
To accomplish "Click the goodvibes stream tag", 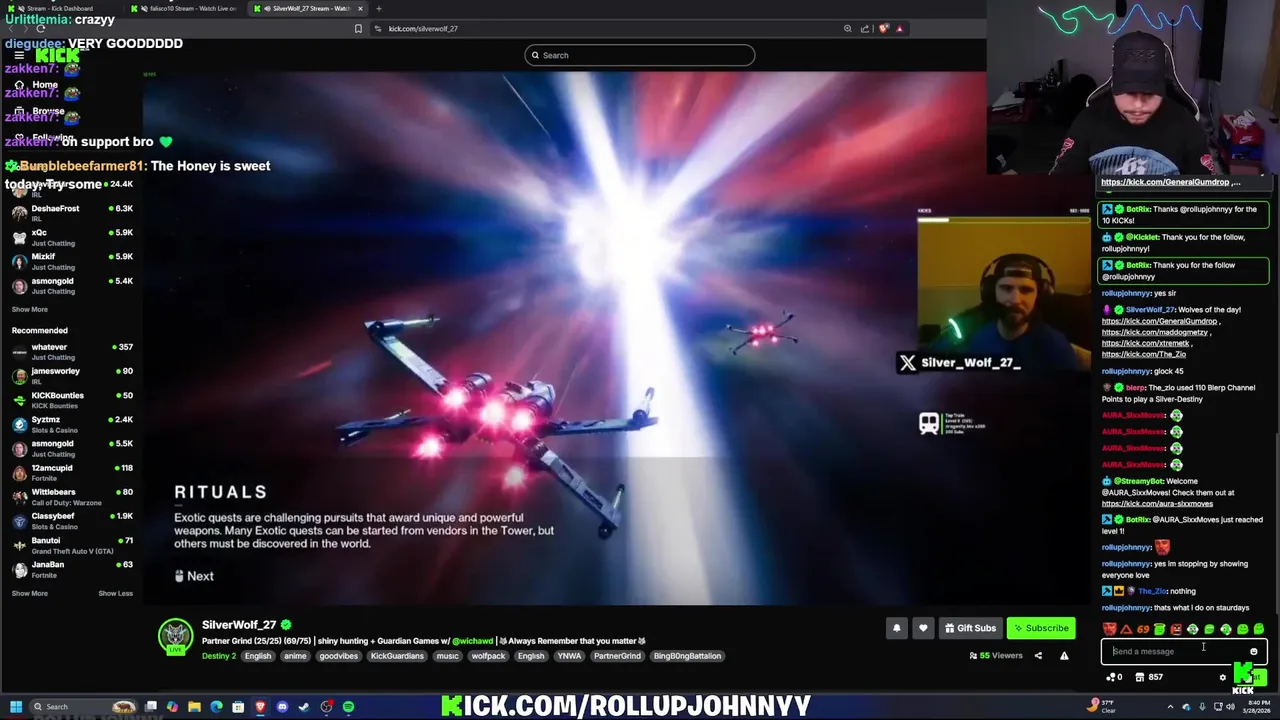I will (x=338, y=656).
